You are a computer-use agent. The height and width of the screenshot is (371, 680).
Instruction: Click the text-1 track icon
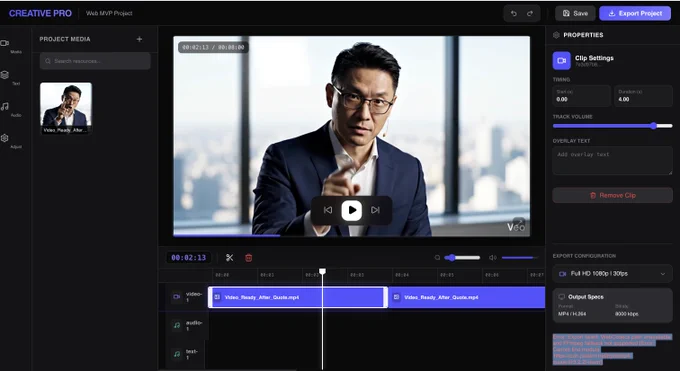coord(177,354)
